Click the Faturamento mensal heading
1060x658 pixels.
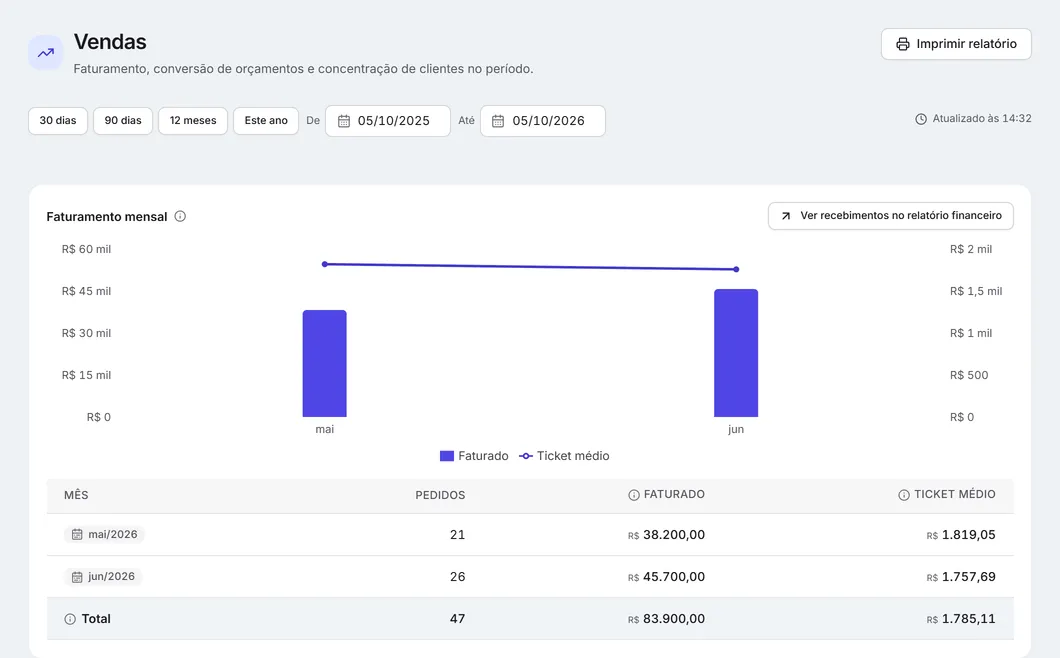(107, 216)
